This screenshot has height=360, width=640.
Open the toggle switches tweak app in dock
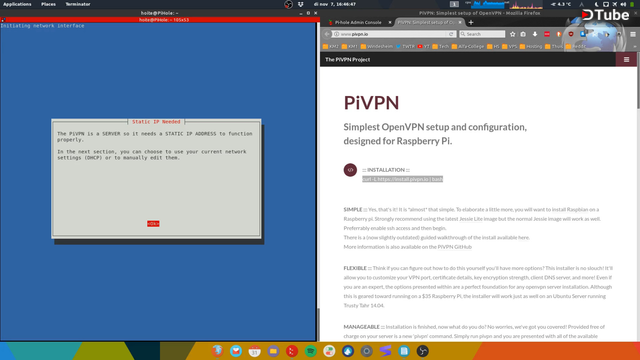[x=329, y=351]
